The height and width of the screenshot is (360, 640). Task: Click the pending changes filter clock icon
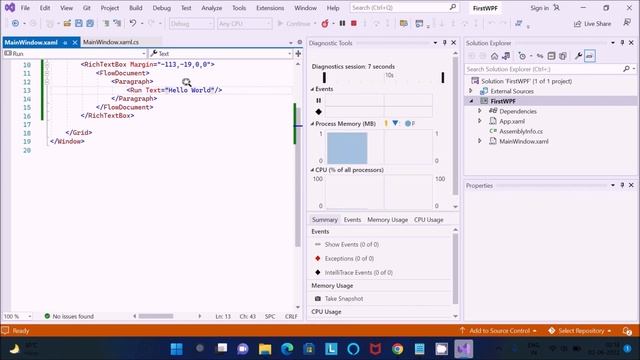coord(522,56)
